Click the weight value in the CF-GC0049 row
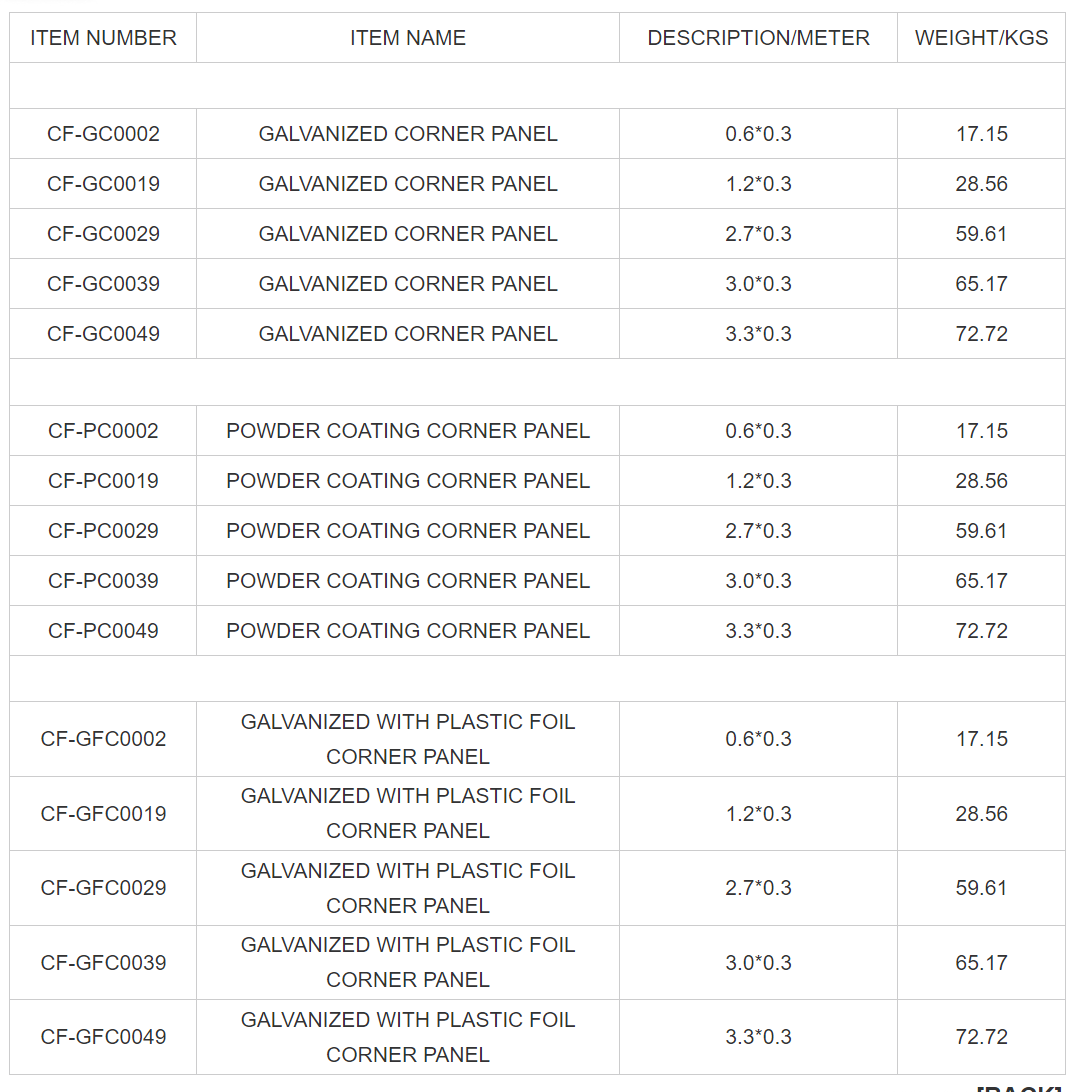This screenshot has width=1076, height=1092. tap(981, 334)
